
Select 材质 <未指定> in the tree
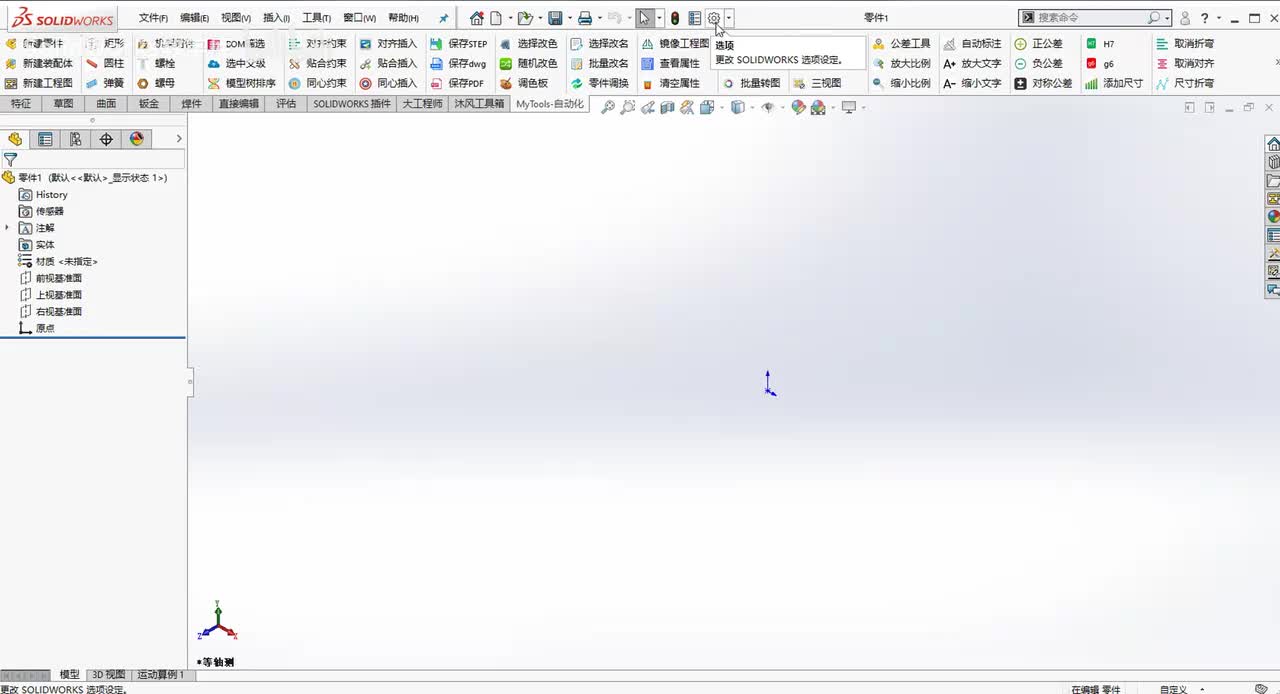pos(59,261)
